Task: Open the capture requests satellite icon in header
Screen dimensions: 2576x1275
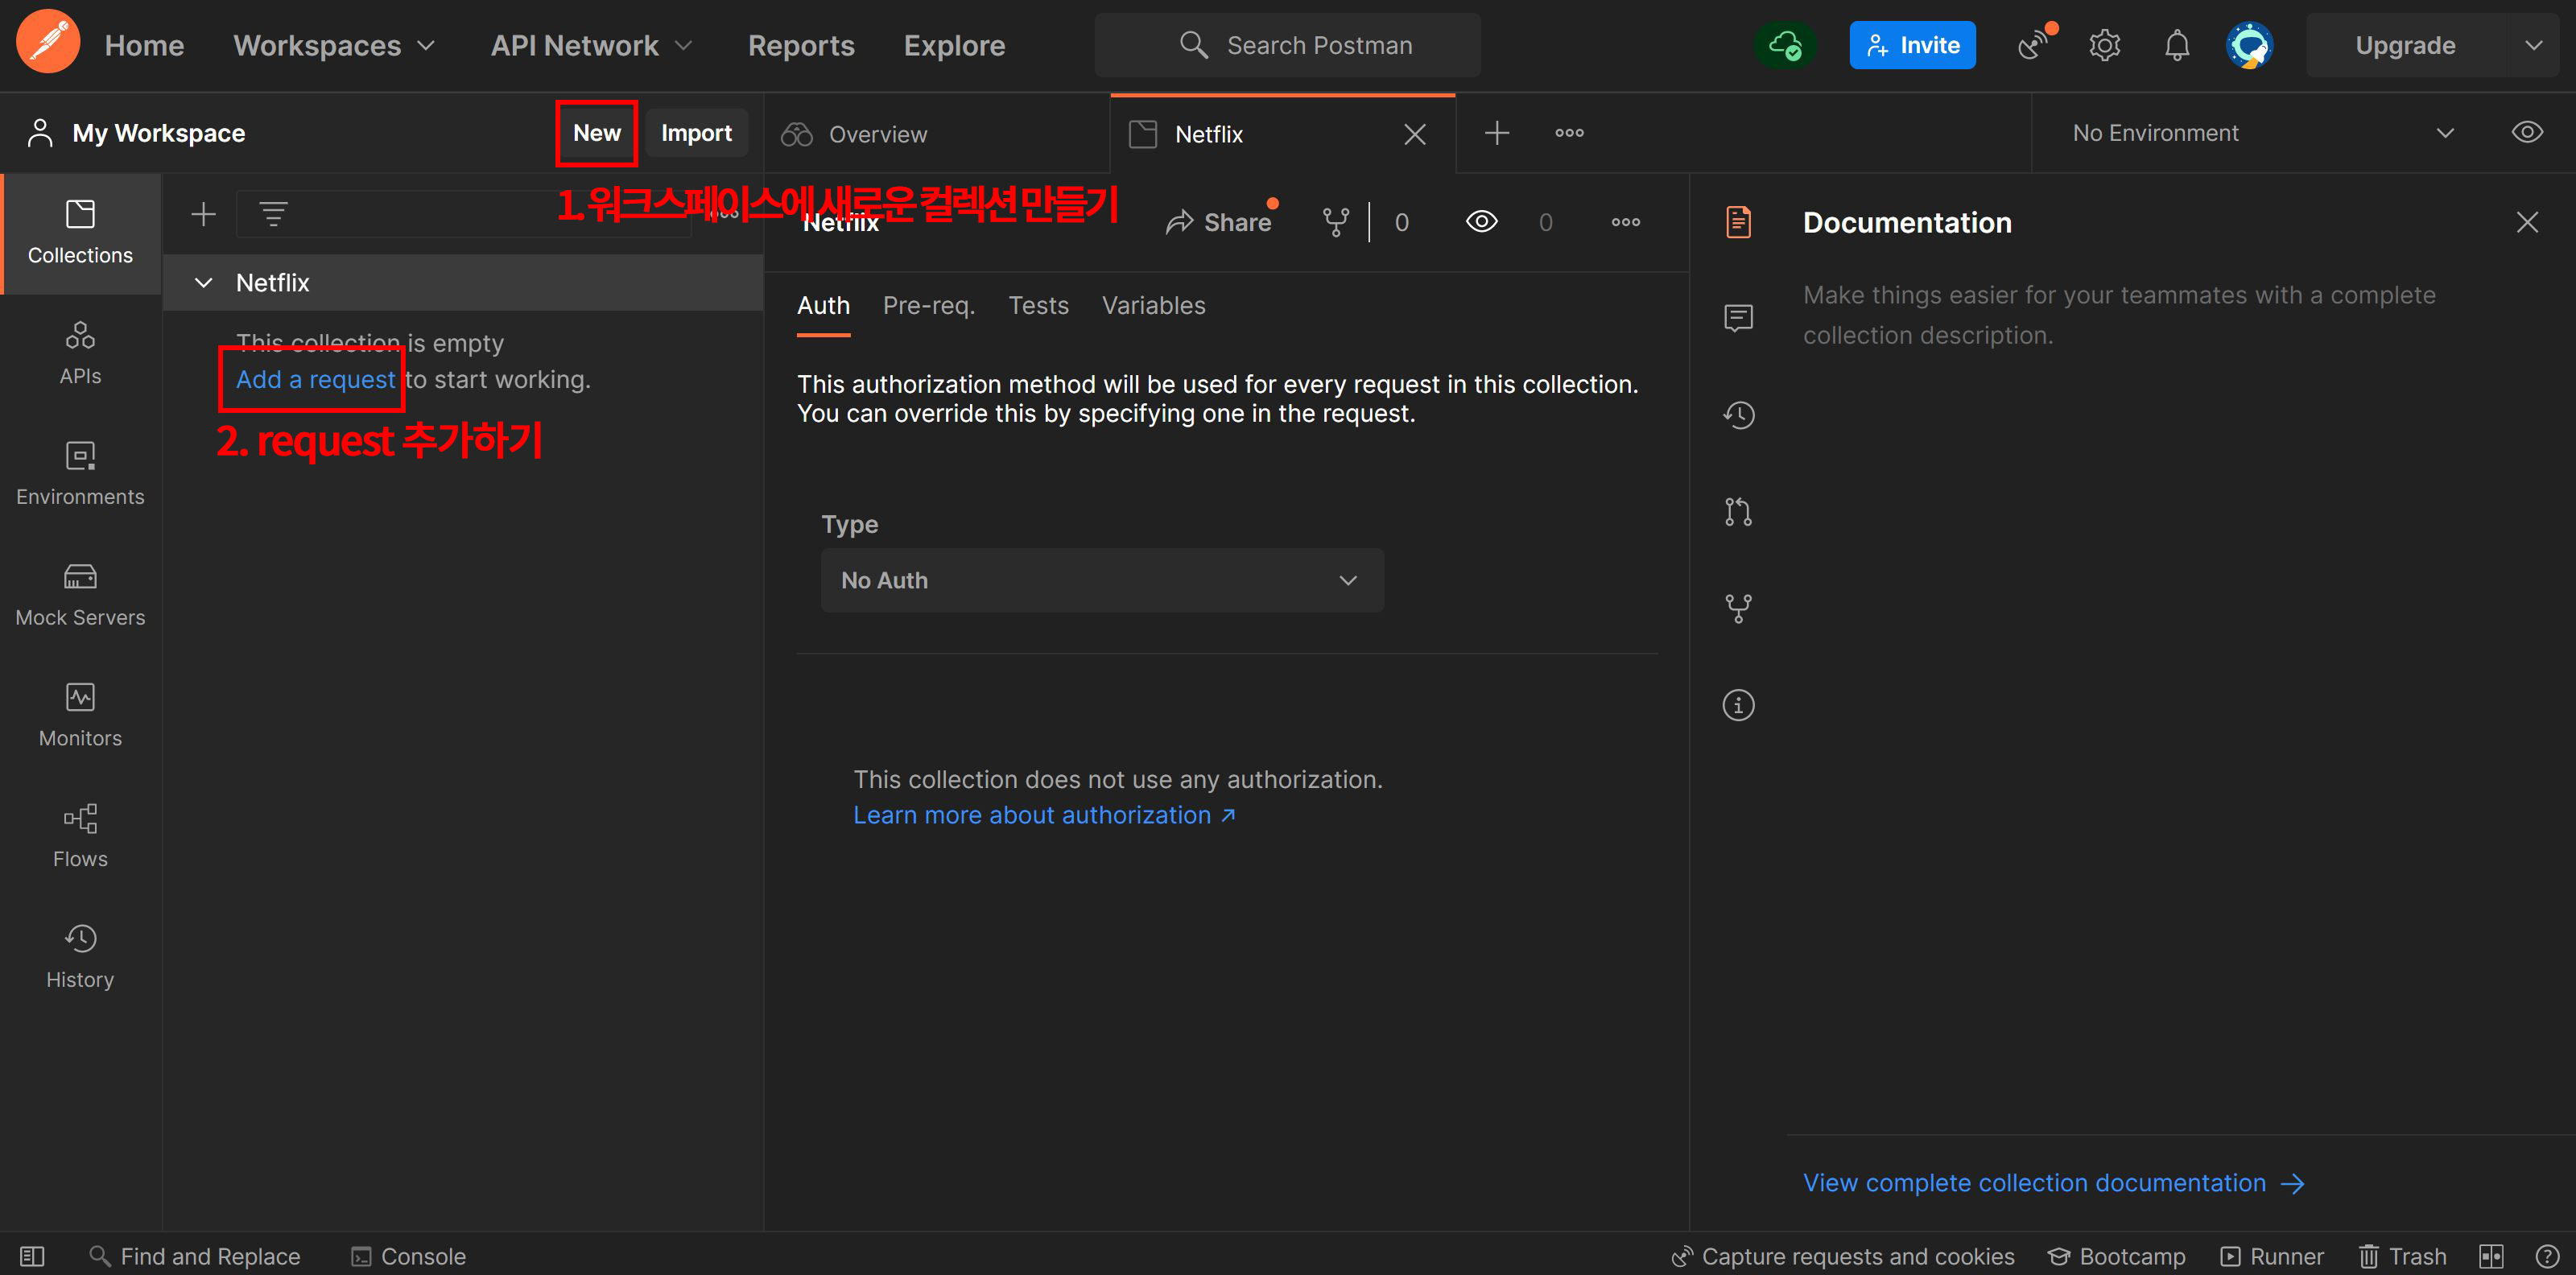Action: (2035, 45)
